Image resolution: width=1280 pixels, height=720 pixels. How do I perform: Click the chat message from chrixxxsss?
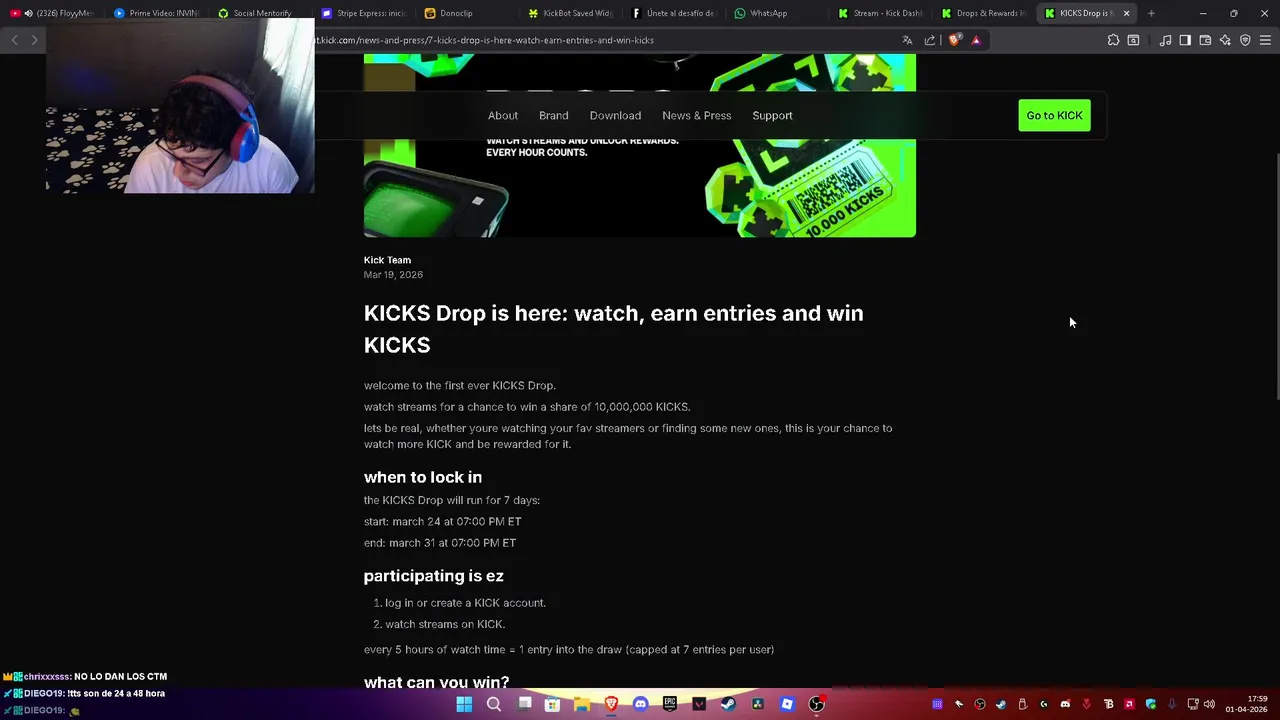click(x=85, y=677)
